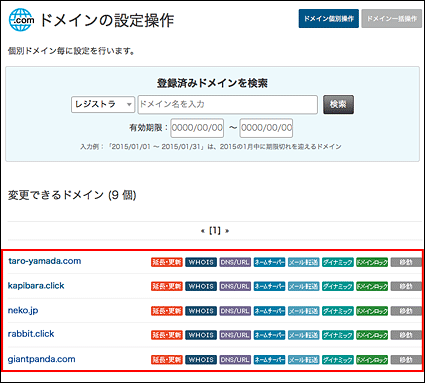Click メール転送 for kapibara.click
The image size is (425, 383).
tap(303, 286)
